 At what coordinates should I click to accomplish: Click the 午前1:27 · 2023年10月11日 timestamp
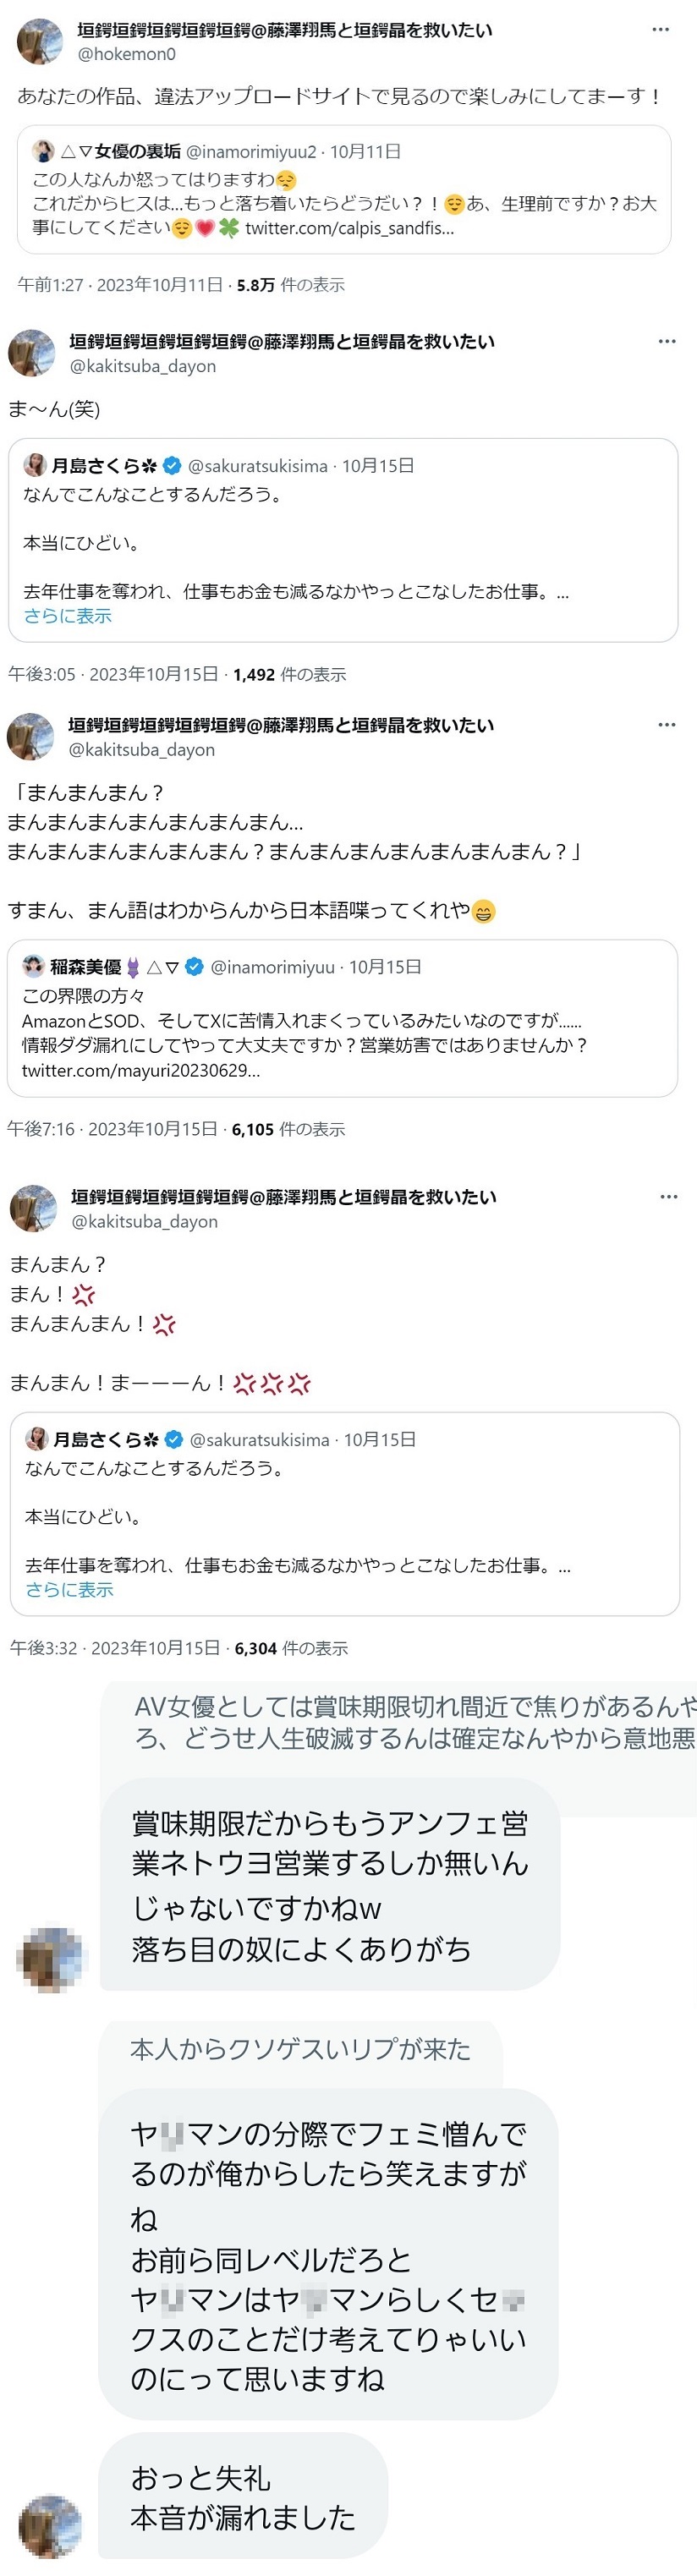pos(120,285)
